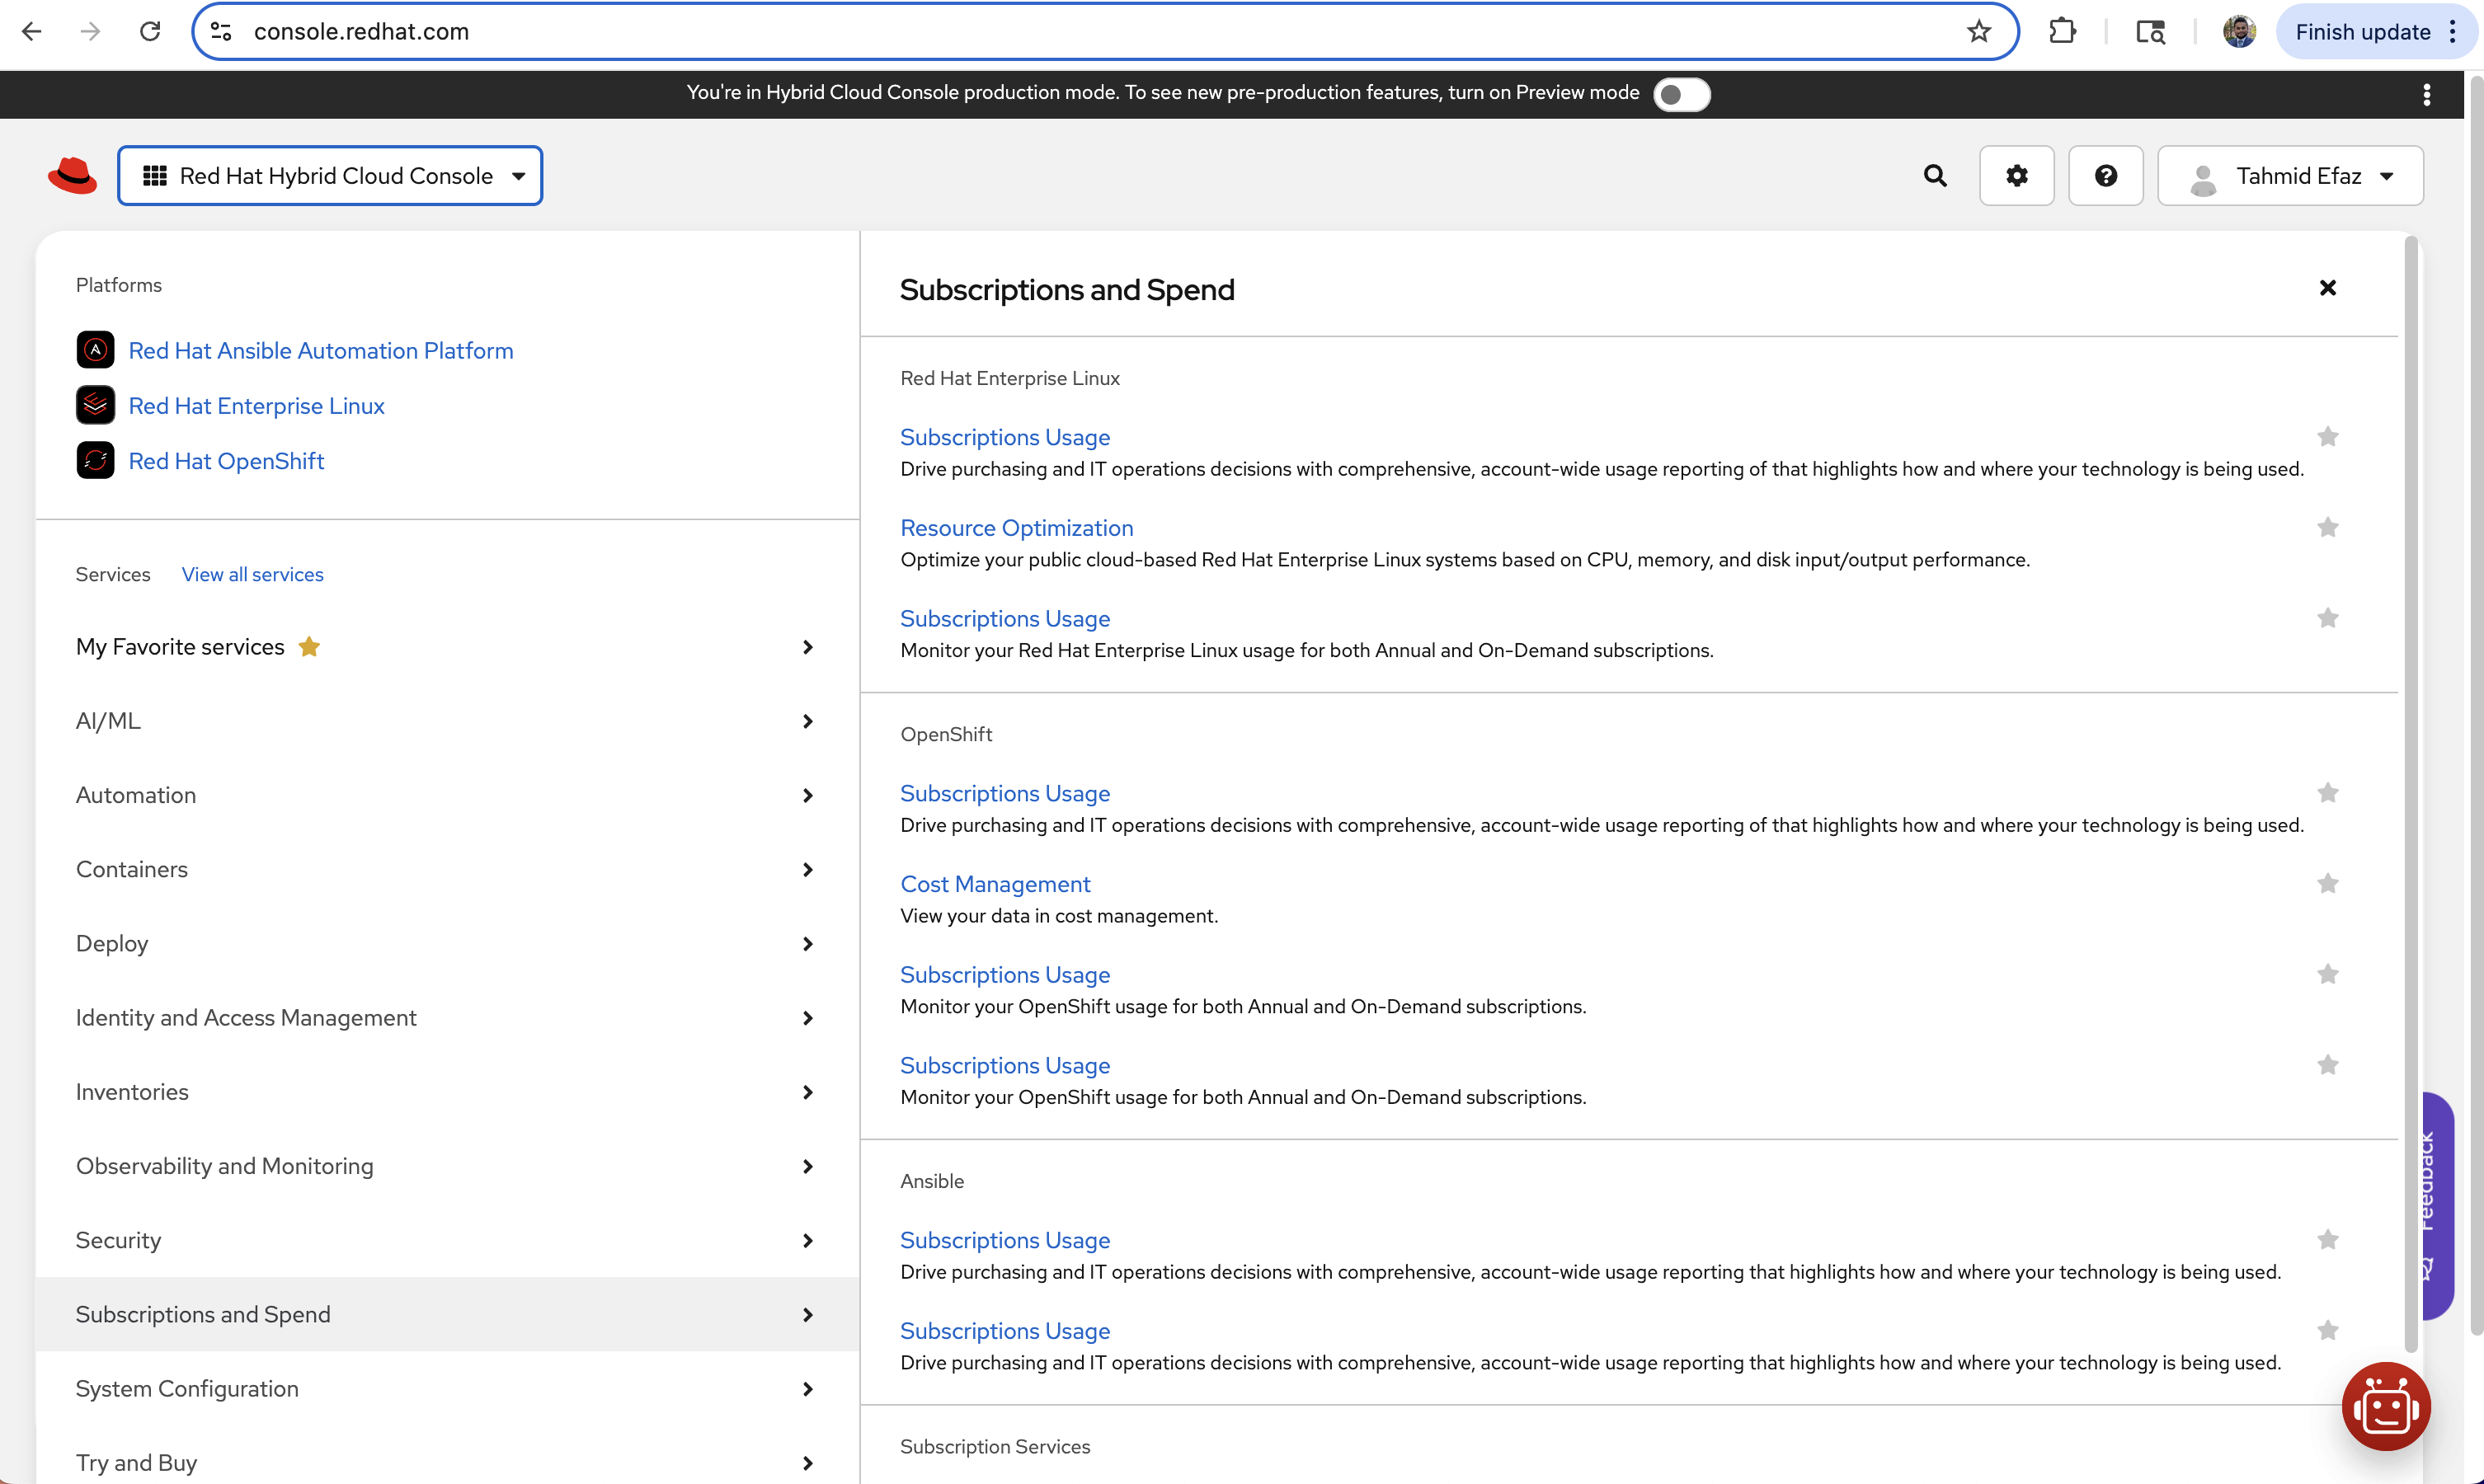Click the Ansible Automation Platform icon
The width and height of the screenshot is (2484, 1484).
95,350
